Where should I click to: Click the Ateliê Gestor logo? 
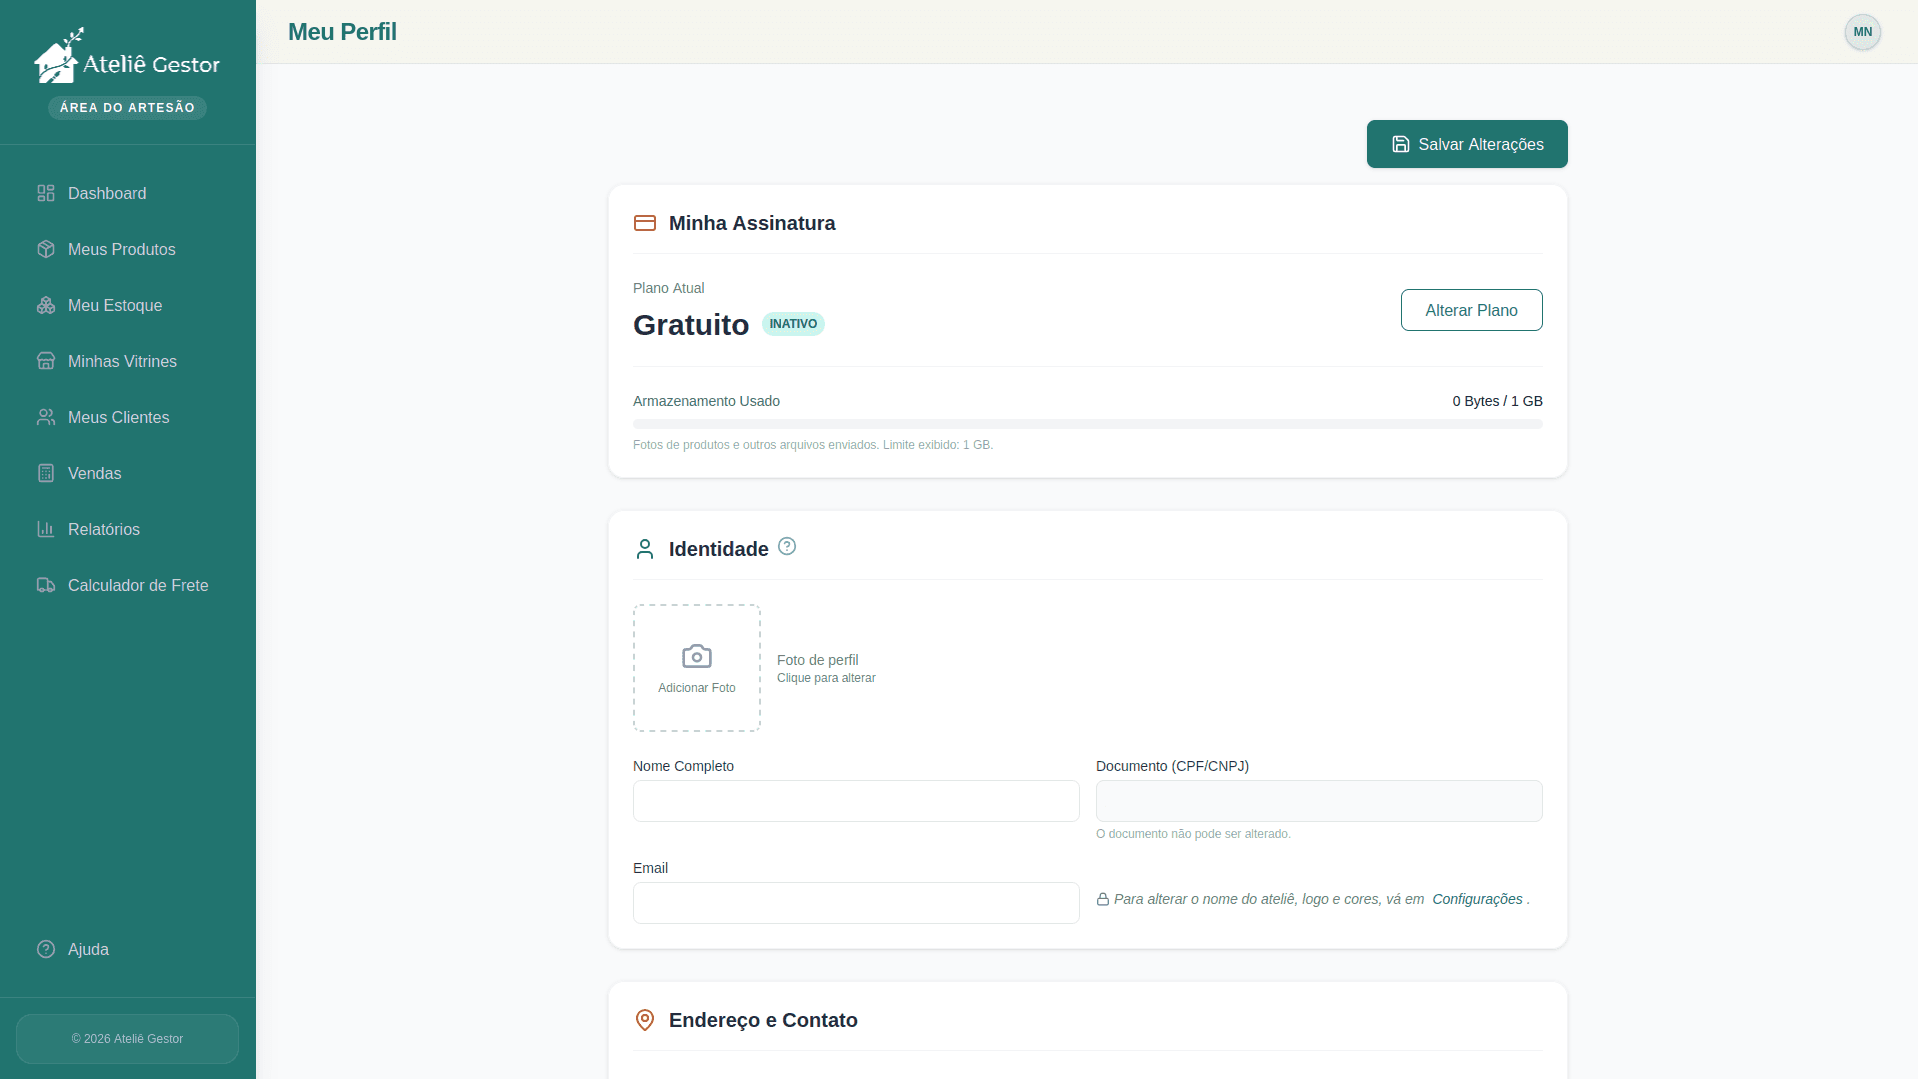127,60
